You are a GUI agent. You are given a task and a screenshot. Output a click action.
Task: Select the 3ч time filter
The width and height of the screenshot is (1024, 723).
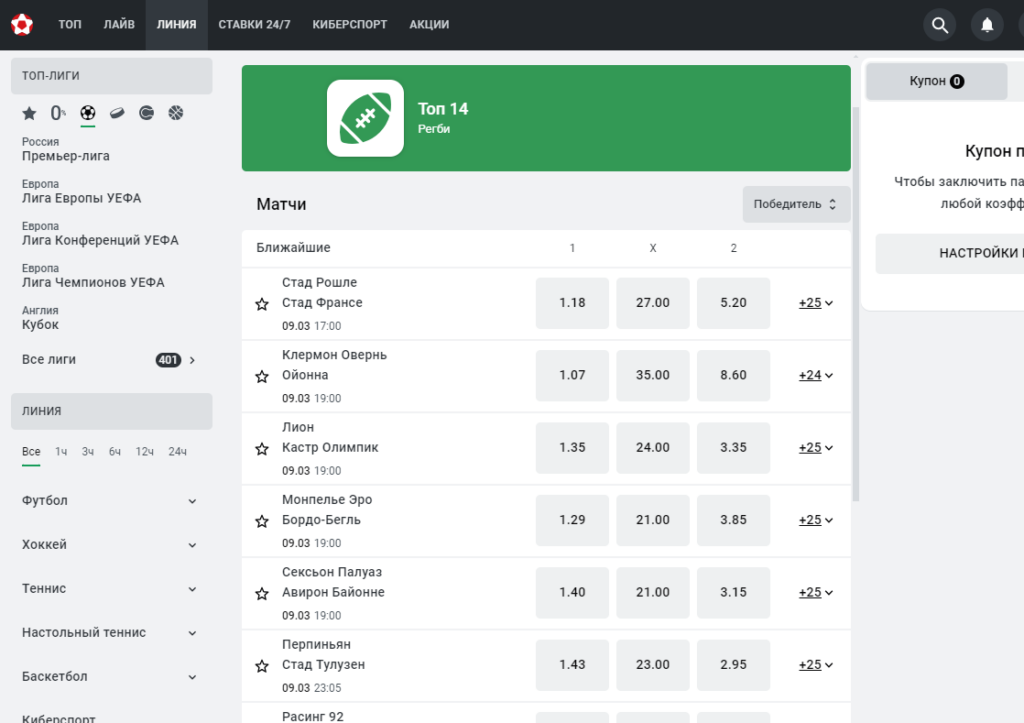[88, 452]
